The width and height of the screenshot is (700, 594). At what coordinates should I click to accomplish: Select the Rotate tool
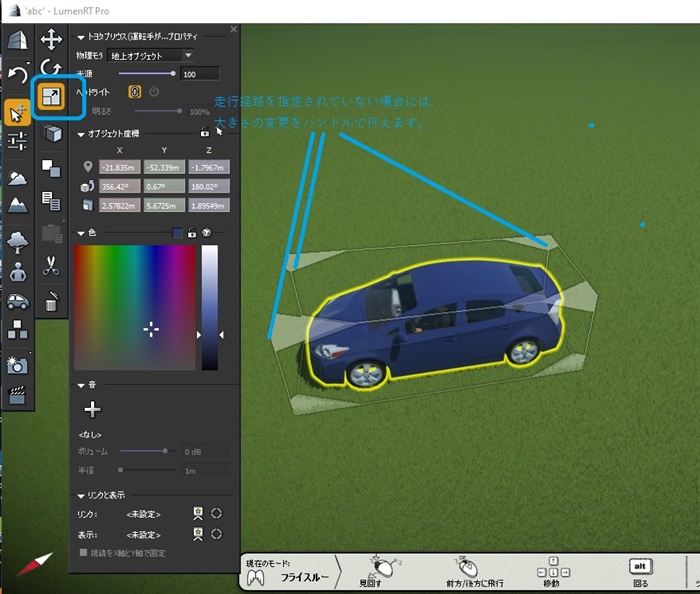click(51, 68)
